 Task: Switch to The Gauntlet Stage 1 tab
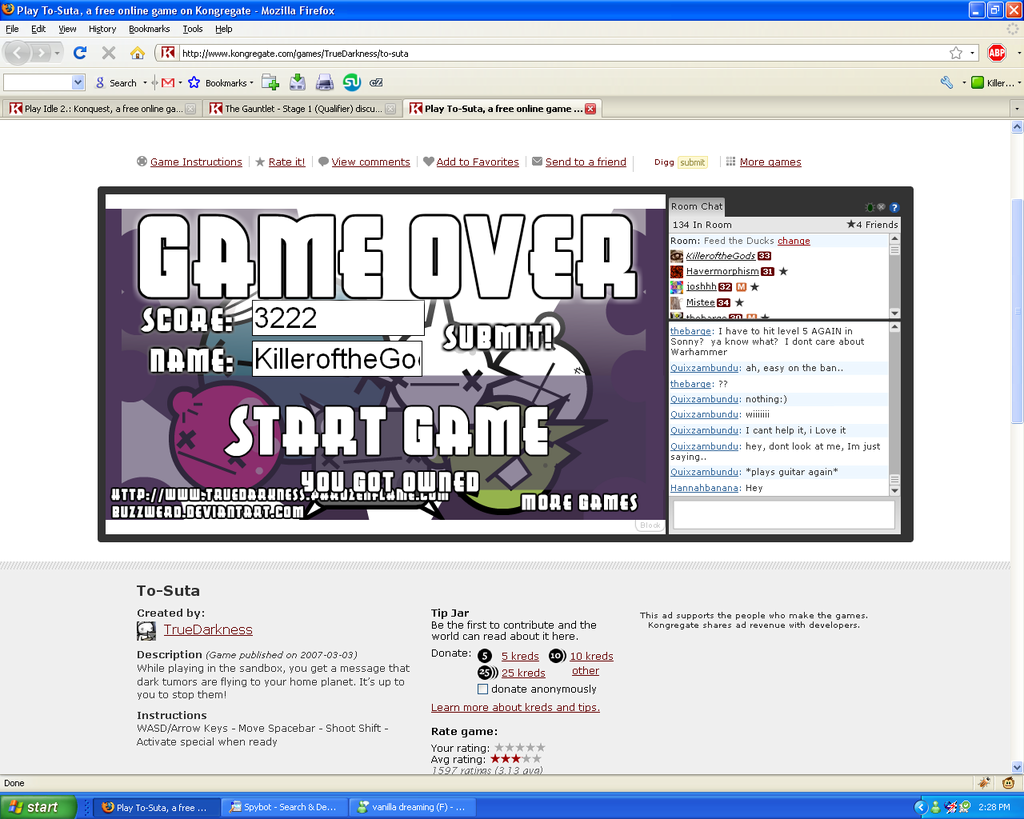(302, 108)
